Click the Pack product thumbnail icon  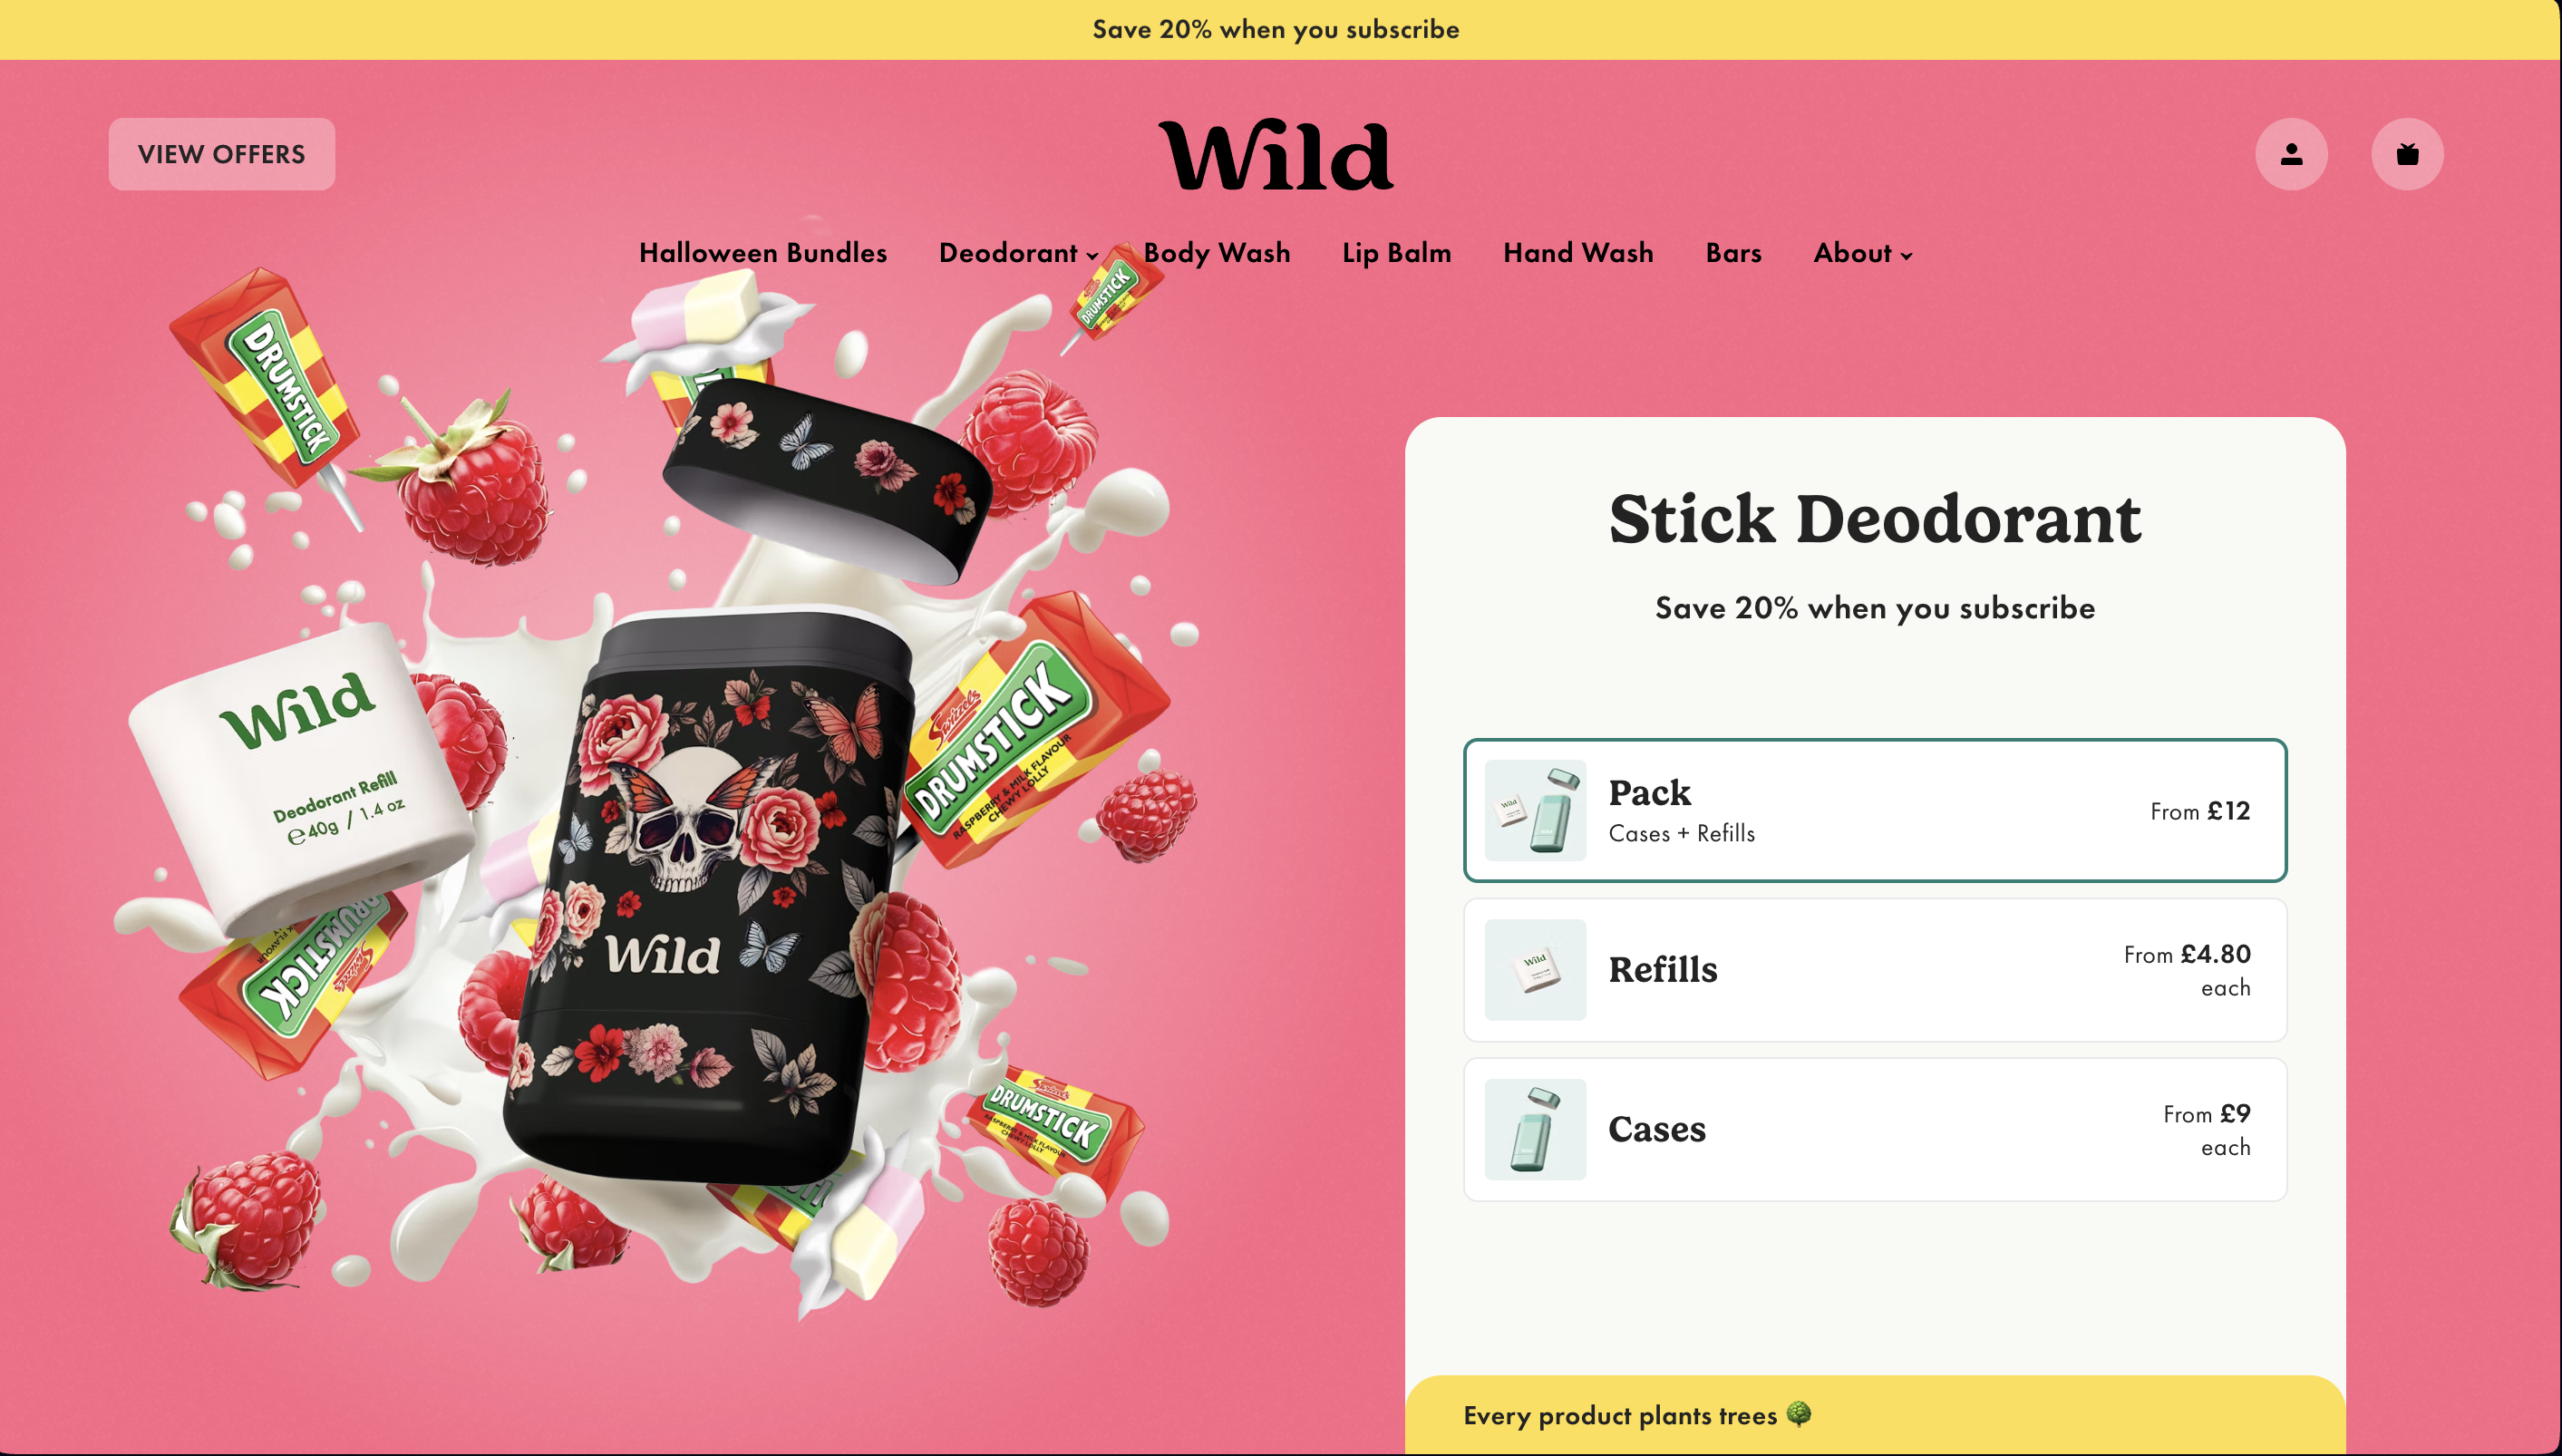[x=1535, y=810]
